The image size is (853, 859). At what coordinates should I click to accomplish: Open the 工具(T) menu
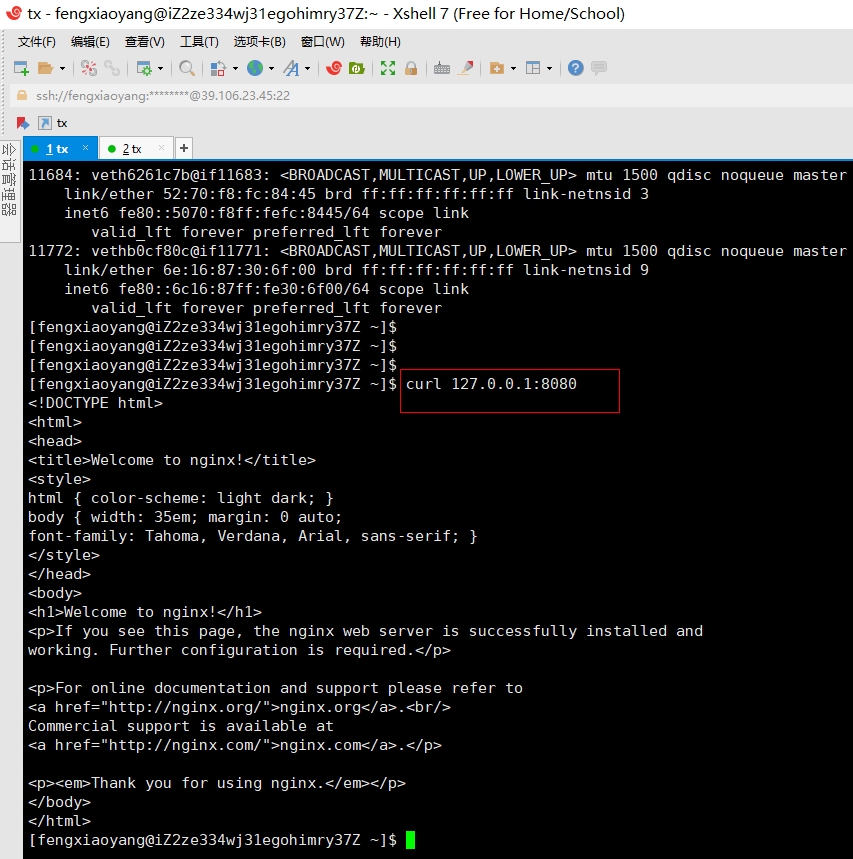199,42
